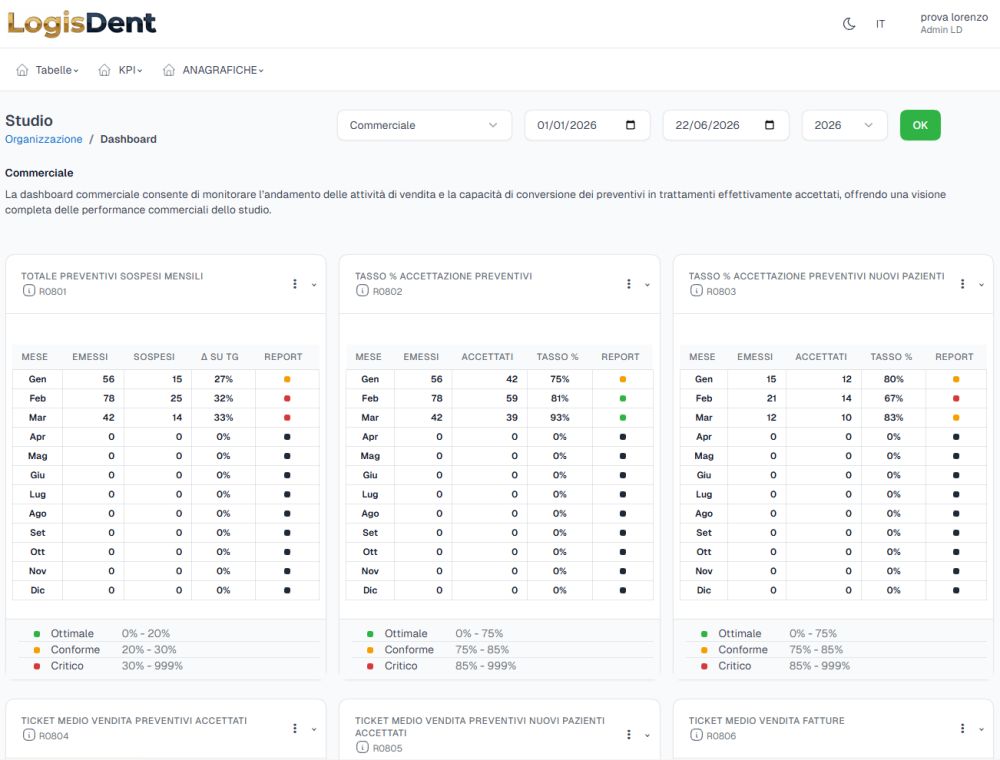Open three-dot menu of Tasso Accettazione Nuovi Pazienti
The height and width of the screenshot is (760, 1000).
962,284
